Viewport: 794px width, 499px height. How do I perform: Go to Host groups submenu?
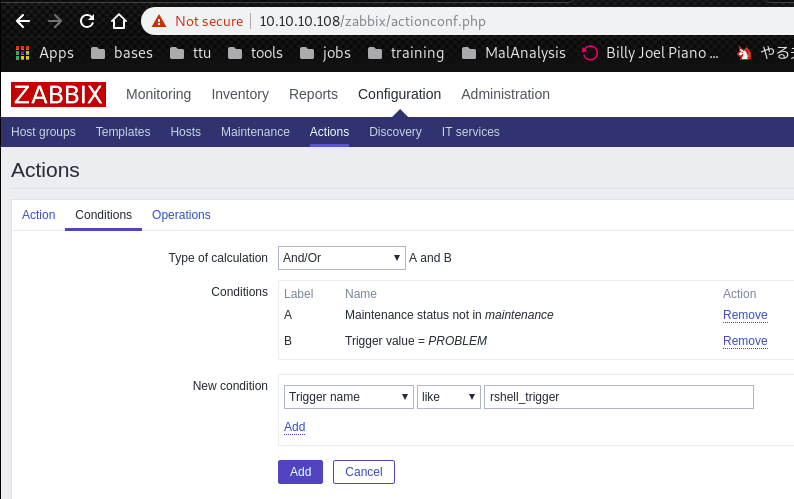click(43, 132)
